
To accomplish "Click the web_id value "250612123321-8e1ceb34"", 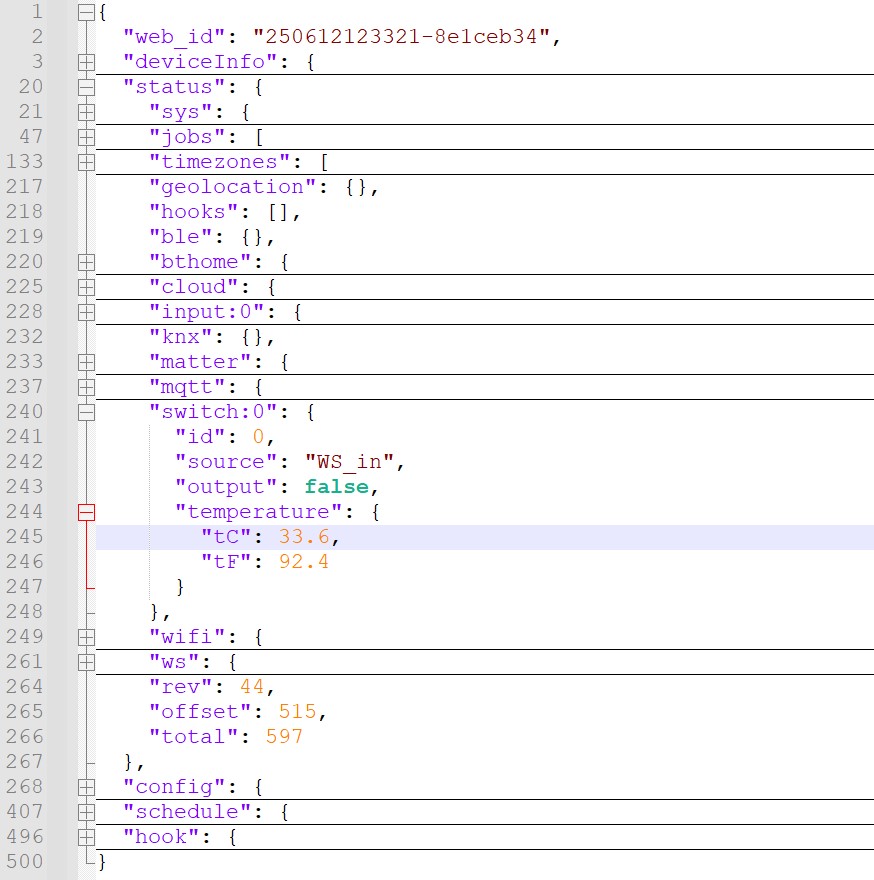I will pyautogui.click(x=401, y=36).
